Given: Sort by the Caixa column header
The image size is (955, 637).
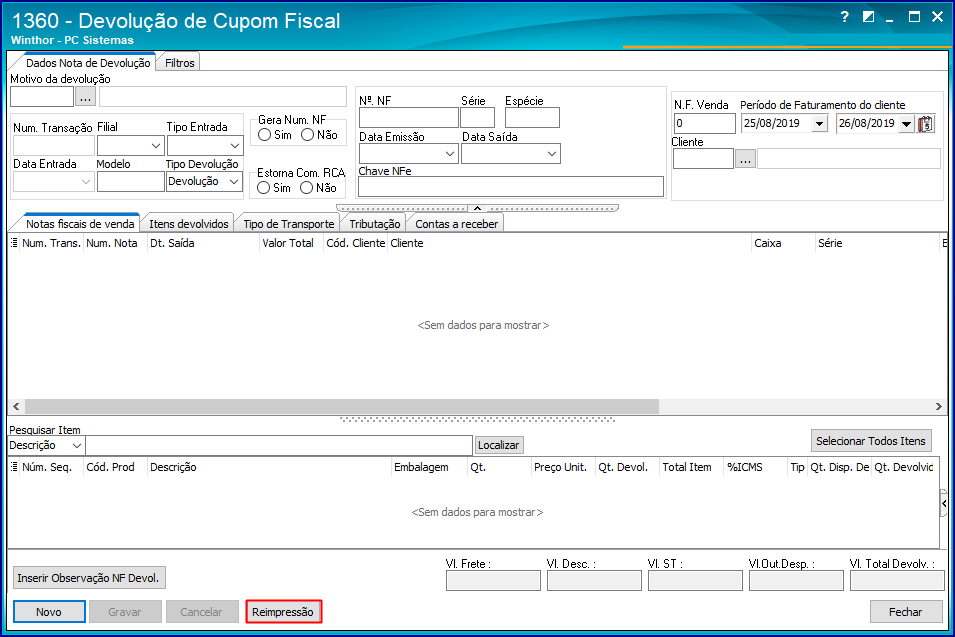Looking at the screenshot, I should [783, 243].
